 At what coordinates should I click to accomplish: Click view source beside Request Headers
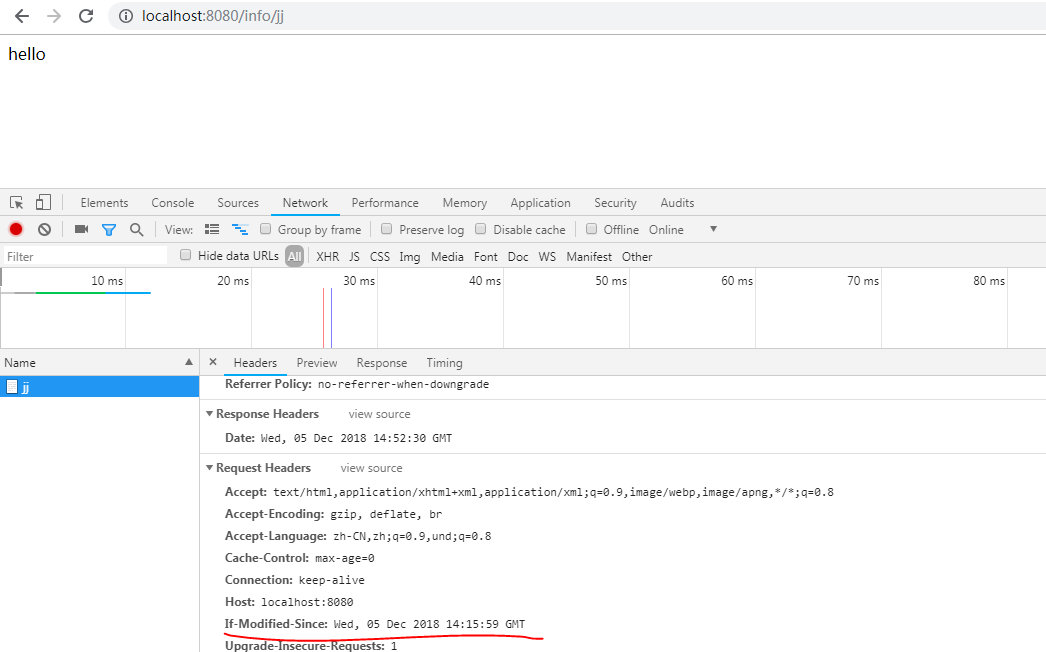(x=371, y=467)
